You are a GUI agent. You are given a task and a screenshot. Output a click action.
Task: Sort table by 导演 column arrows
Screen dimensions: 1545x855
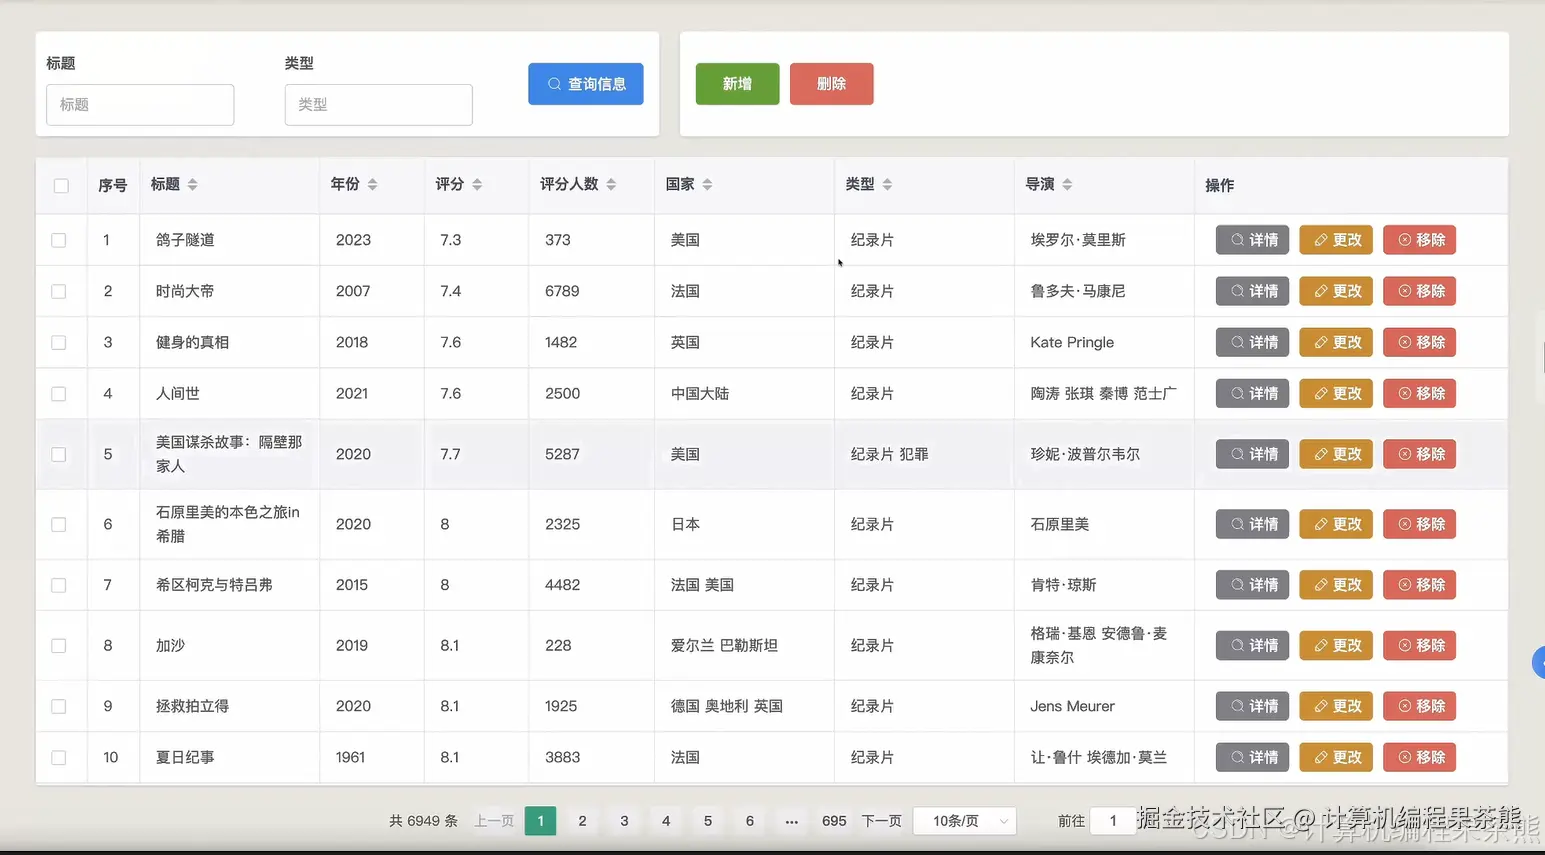click(x=1067, y=184)
